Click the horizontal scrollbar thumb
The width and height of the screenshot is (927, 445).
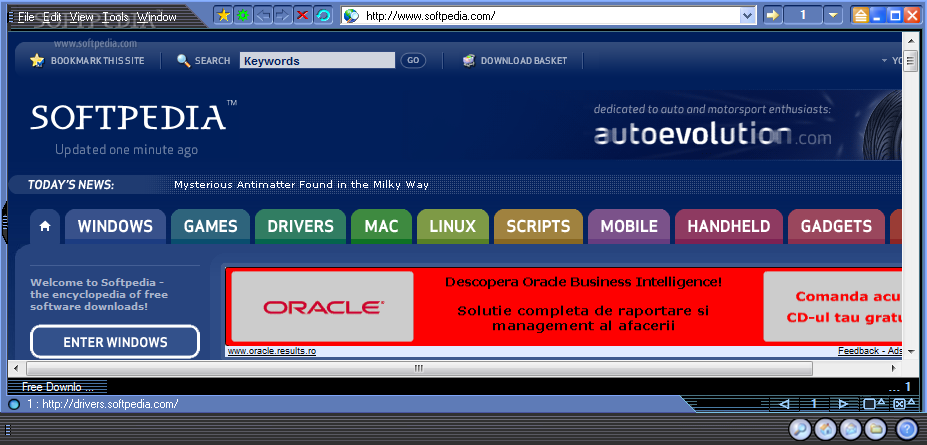click(419, 368)
